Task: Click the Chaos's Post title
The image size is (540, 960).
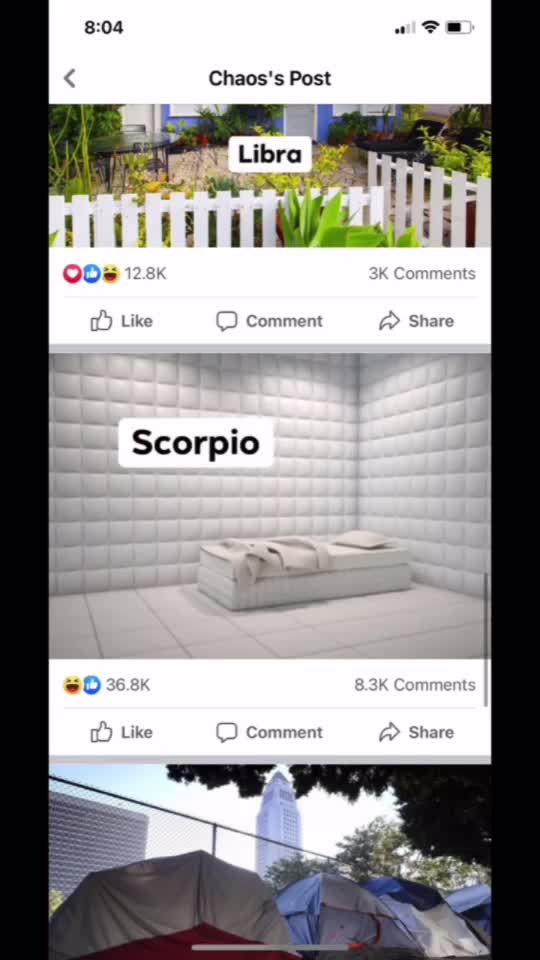Action: pos(269,78)
